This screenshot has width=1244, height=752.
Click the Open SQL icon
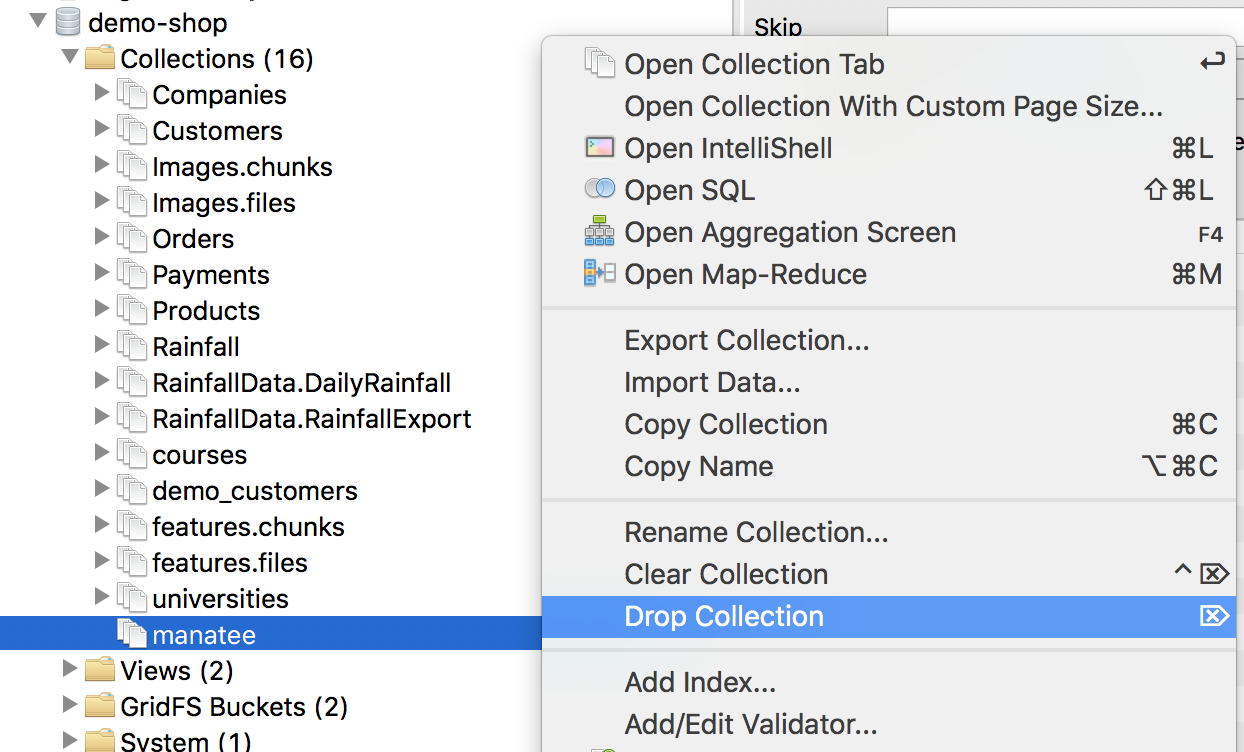599,189
